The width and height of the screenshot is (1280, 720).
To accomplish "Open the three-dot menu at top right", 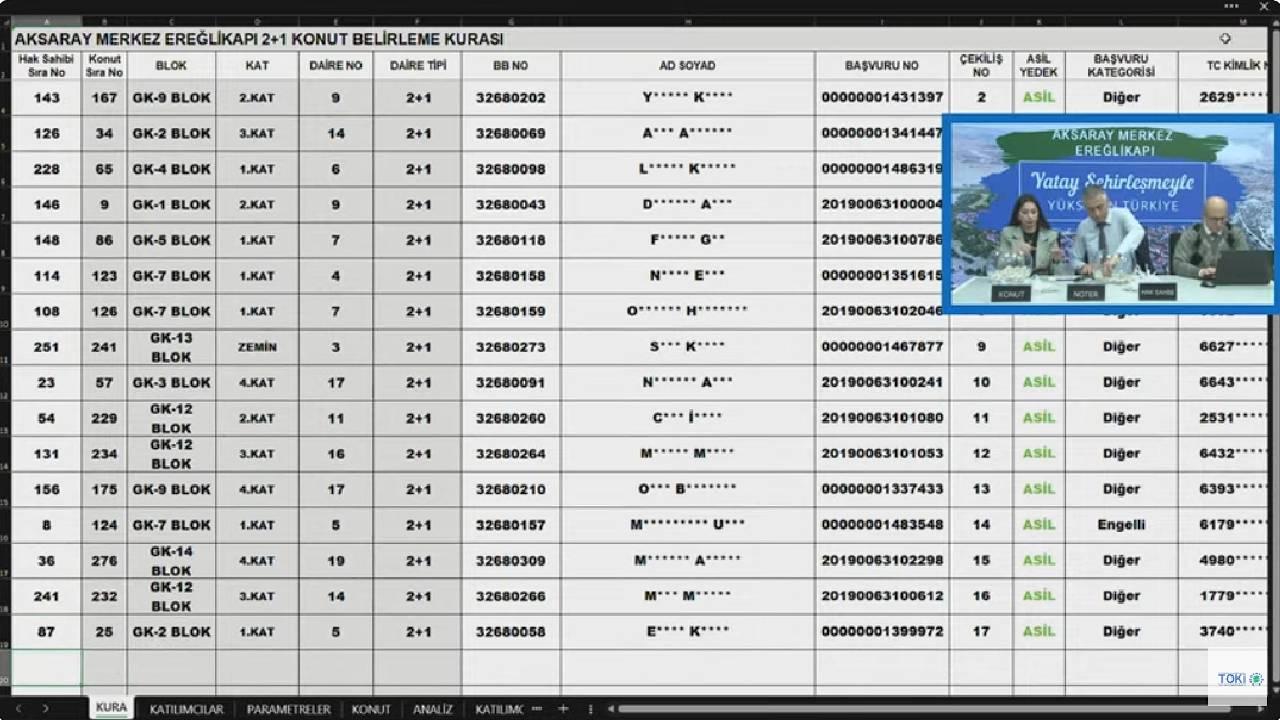I will tap(1231, 6).
